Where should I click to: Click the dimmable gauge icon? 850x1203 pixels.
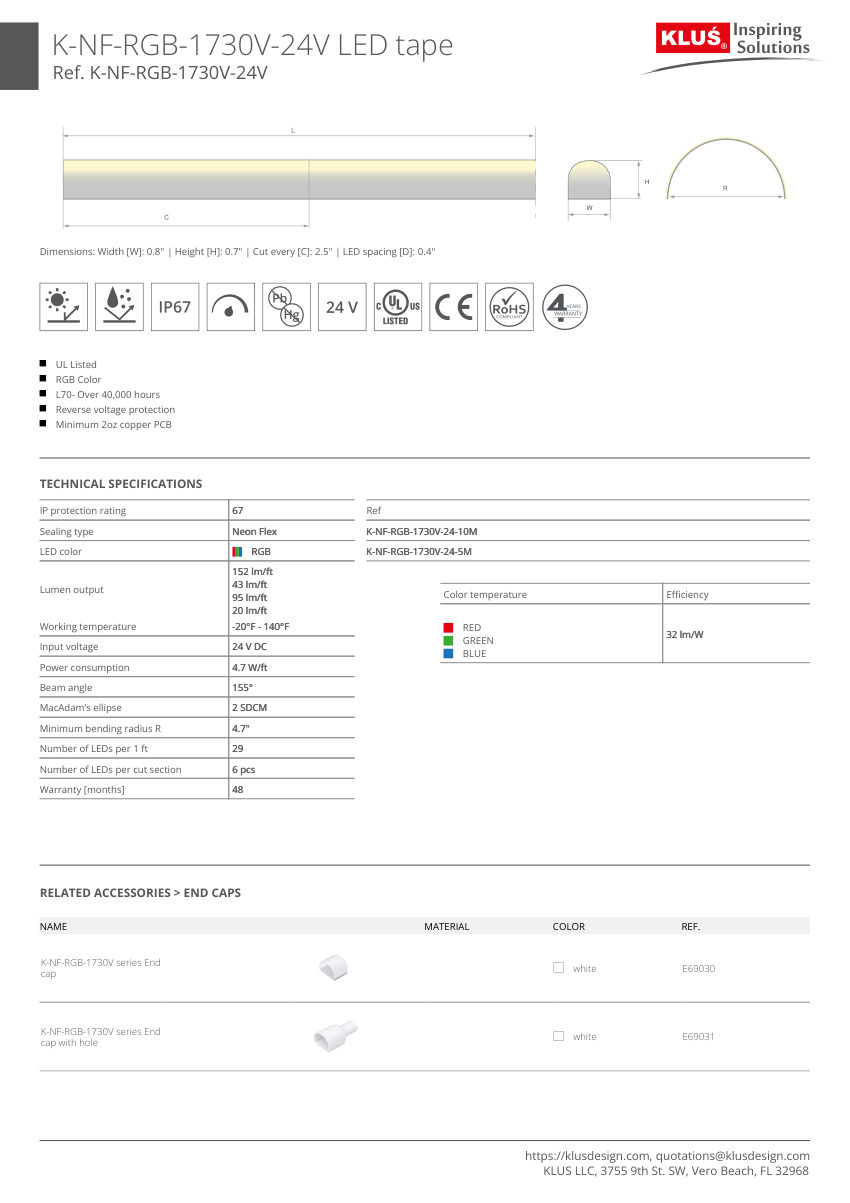[231, 307]
